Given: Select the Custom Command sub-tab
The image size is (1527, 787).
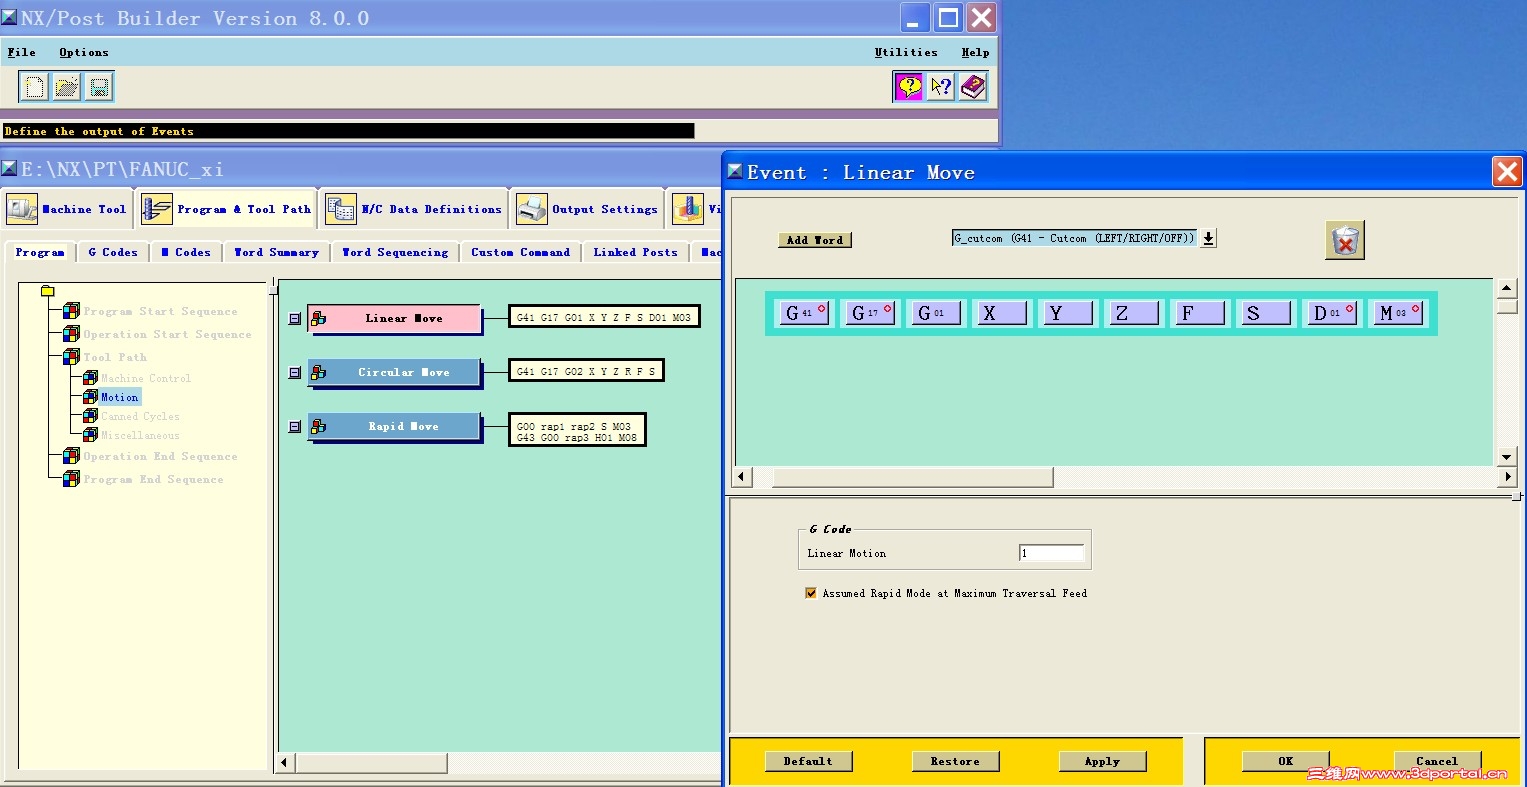Looking at the screenshot, I should [521, 252].
